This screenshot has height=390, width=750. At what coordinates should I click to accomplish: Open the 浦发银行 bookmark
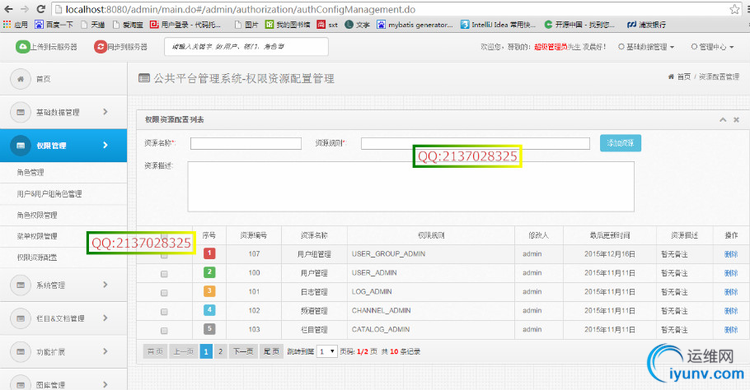point(646,24)
